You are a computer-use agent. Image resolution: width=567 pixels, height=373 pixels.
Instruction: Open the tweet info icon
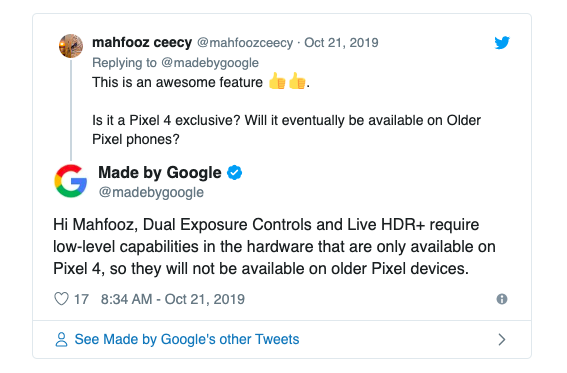(x=502, y=299)
